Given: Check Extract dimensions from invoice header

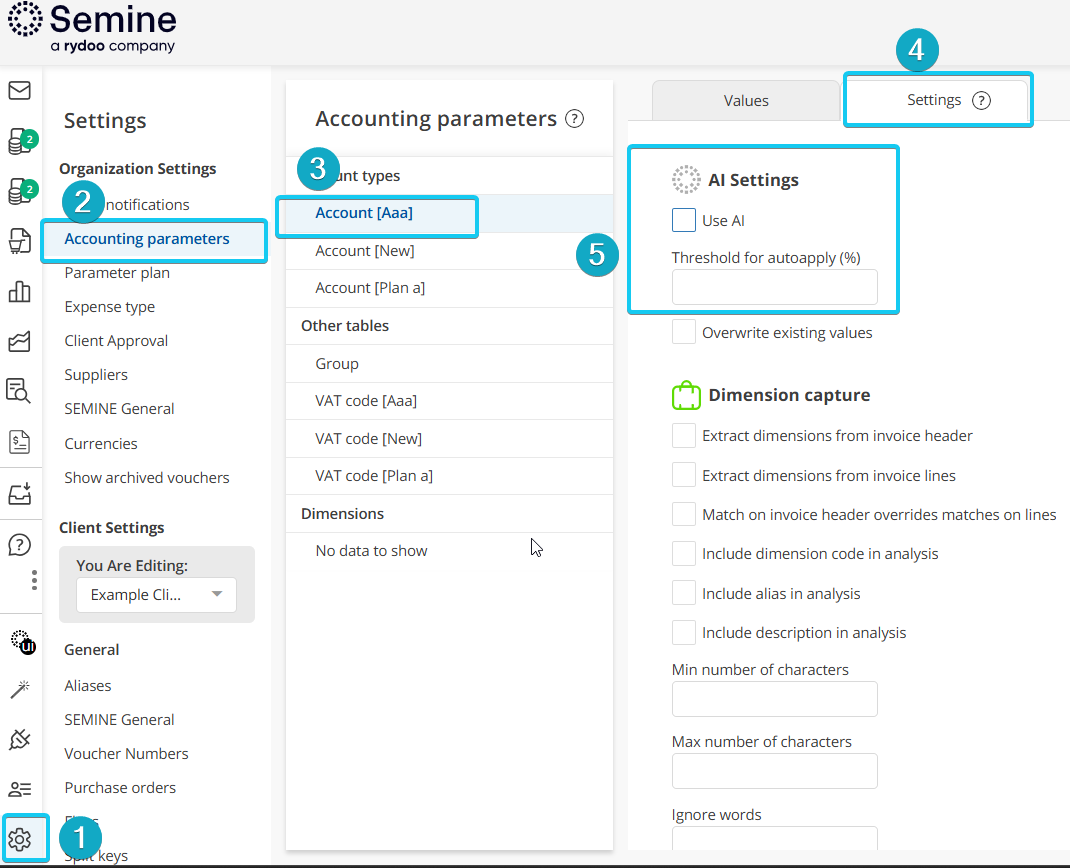Looking at the screenshot, I should (684, 435).
